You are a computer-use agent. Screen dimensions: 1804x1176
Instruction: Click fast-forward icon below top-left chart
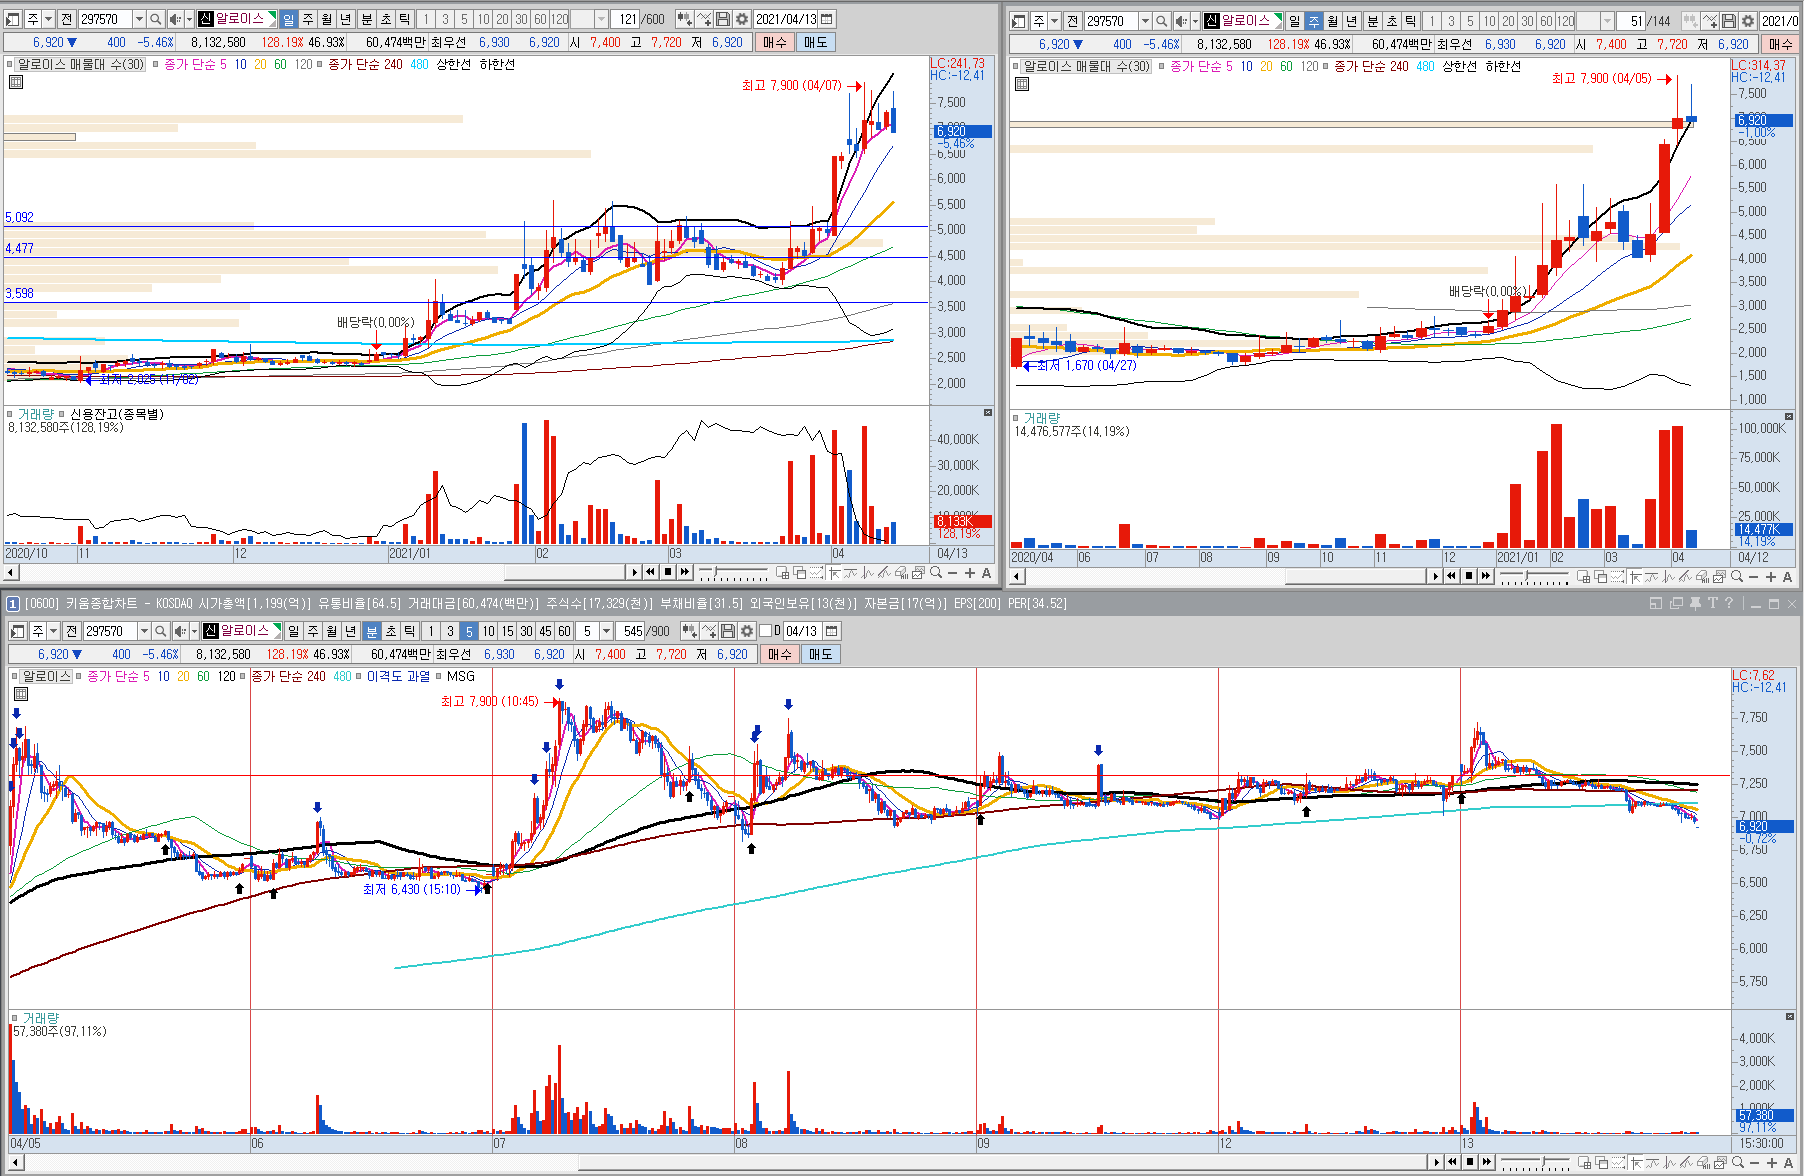685,572
